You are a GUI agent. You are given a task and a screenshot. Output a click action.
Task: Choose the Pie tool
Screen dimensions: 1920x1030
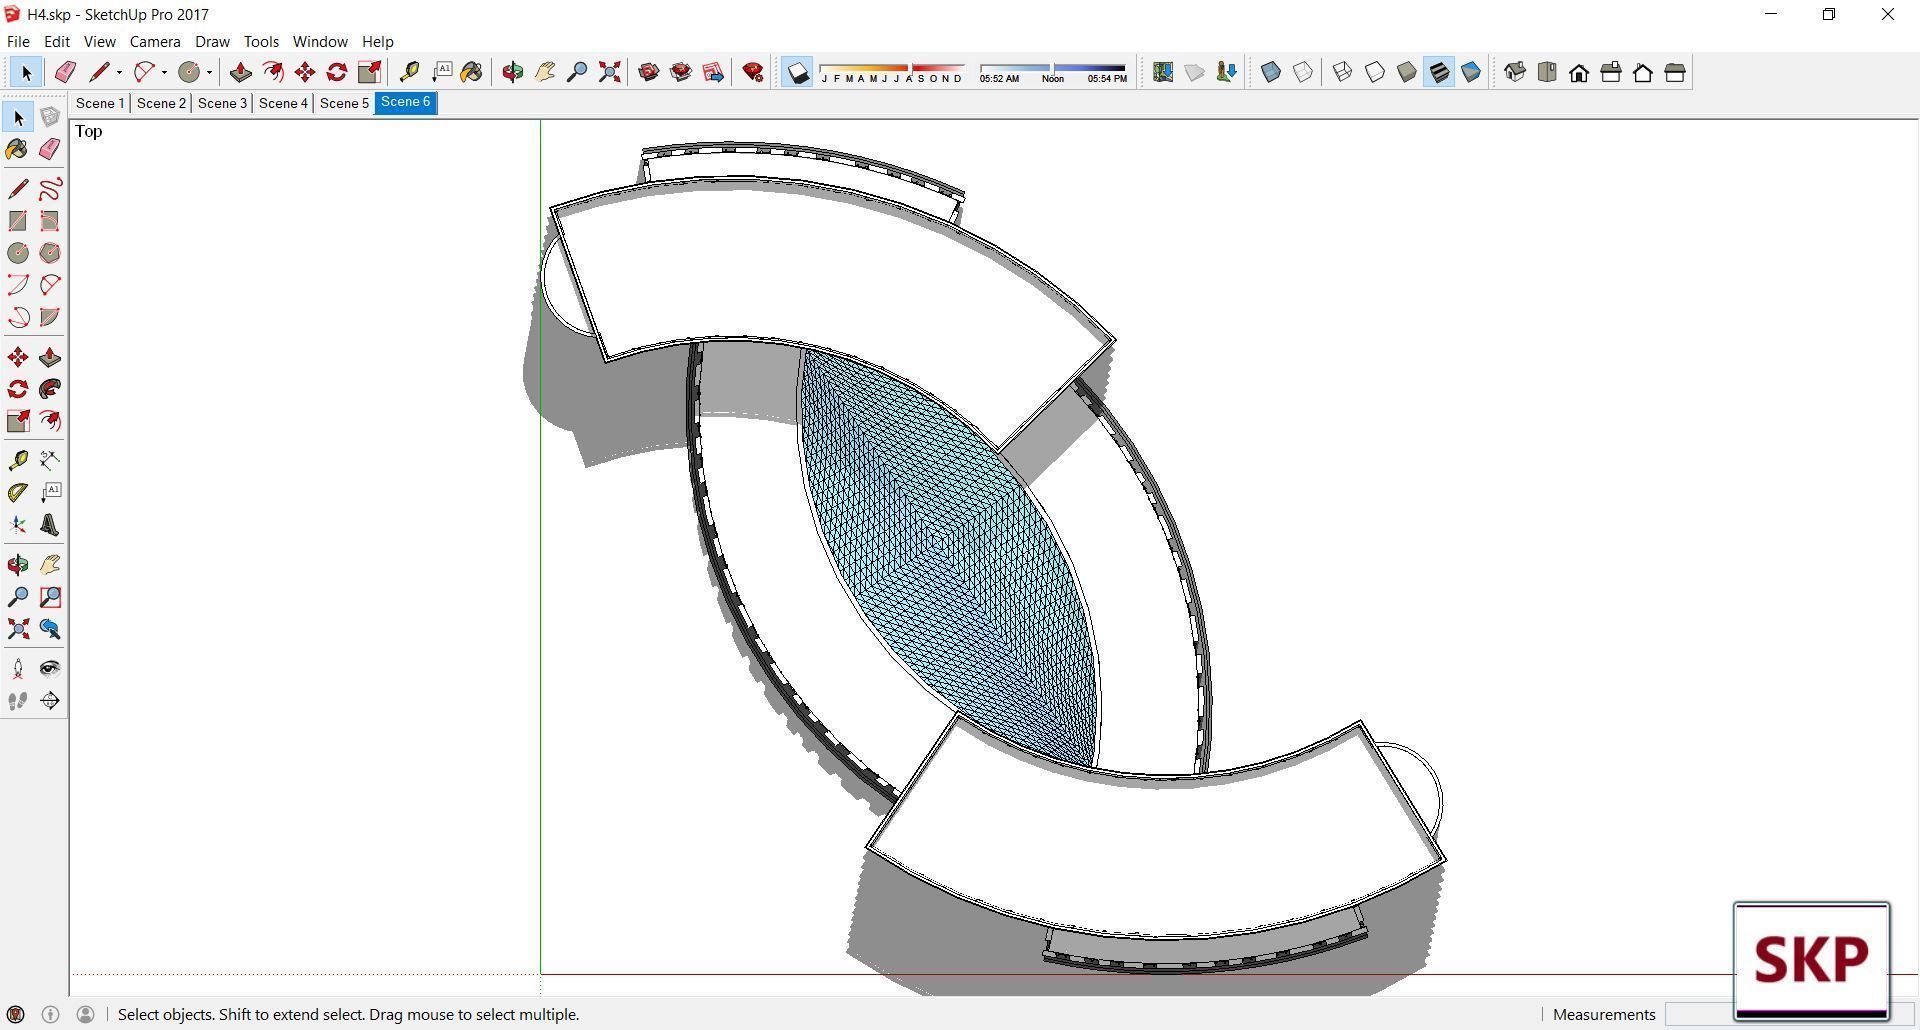coord(50,317)
